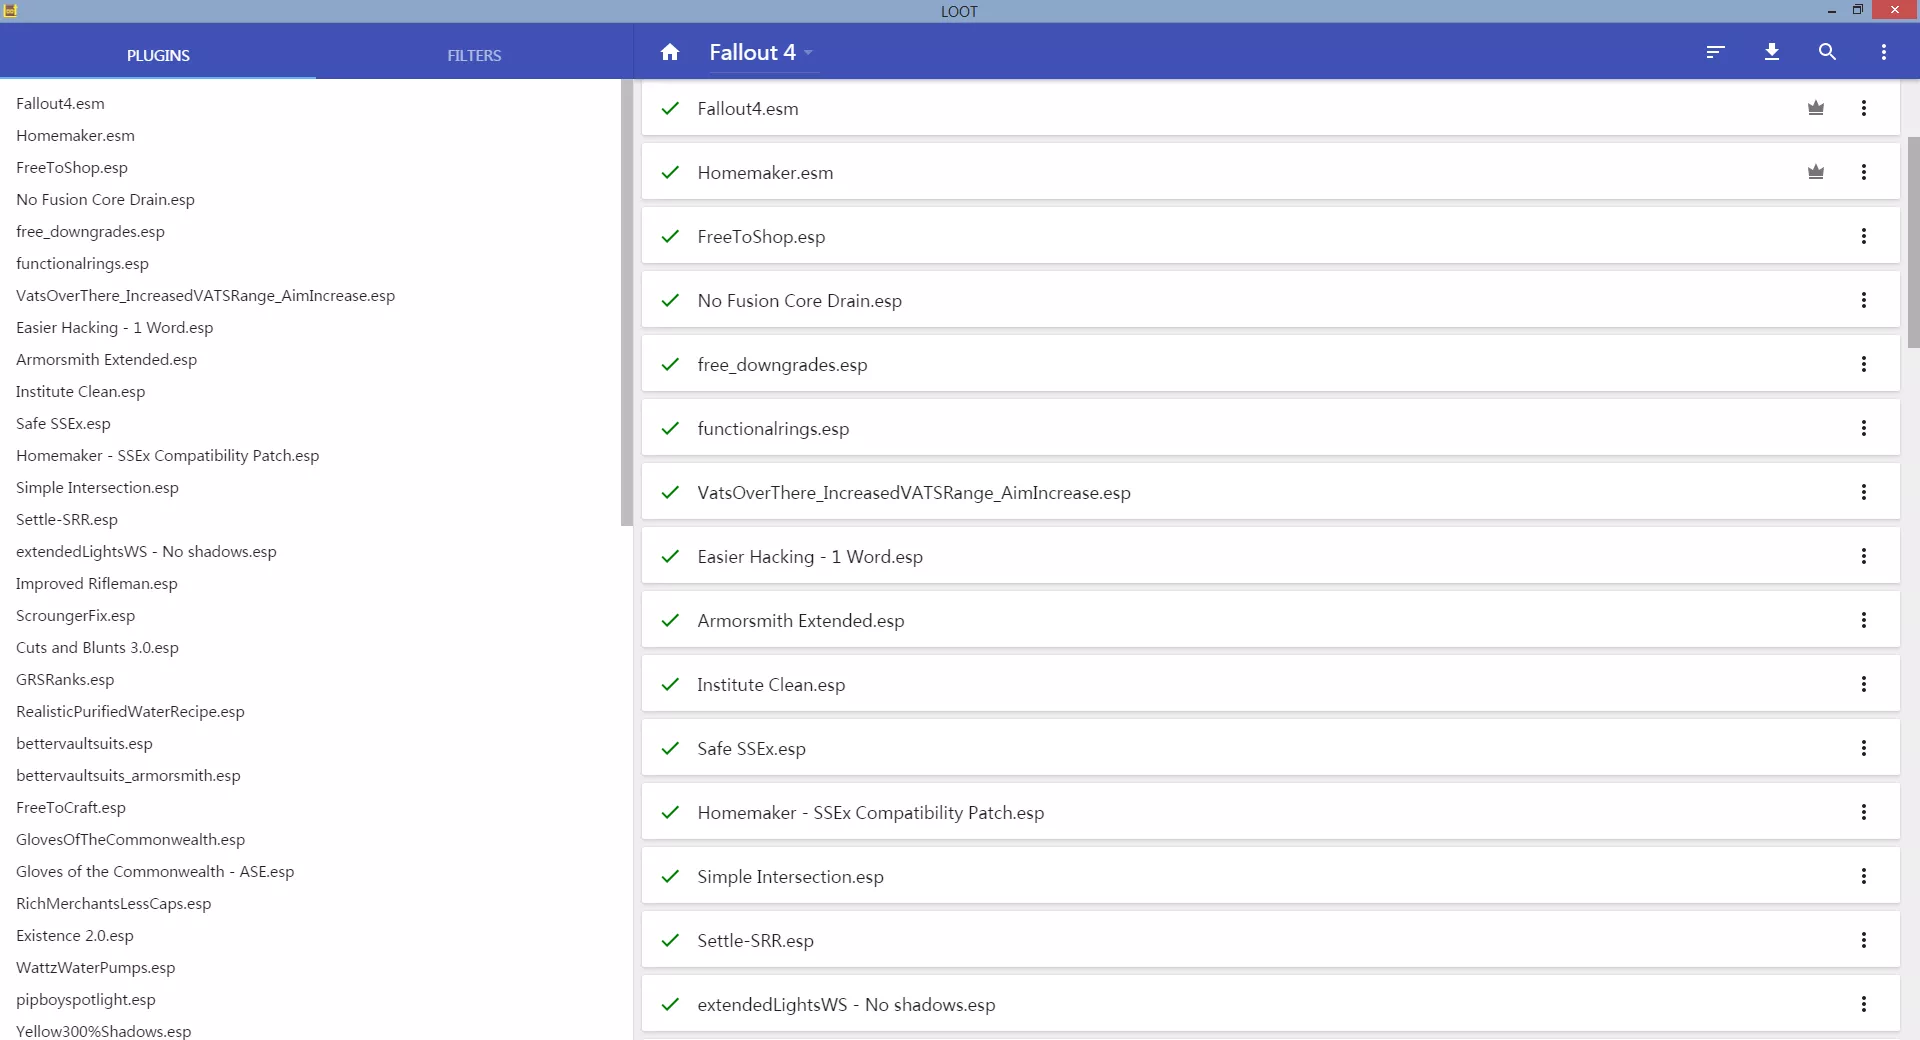Click the green checkmark on the Armorsmith Extended.esp card
The width and height of the screenshot is (1920, 1040).
670,620
